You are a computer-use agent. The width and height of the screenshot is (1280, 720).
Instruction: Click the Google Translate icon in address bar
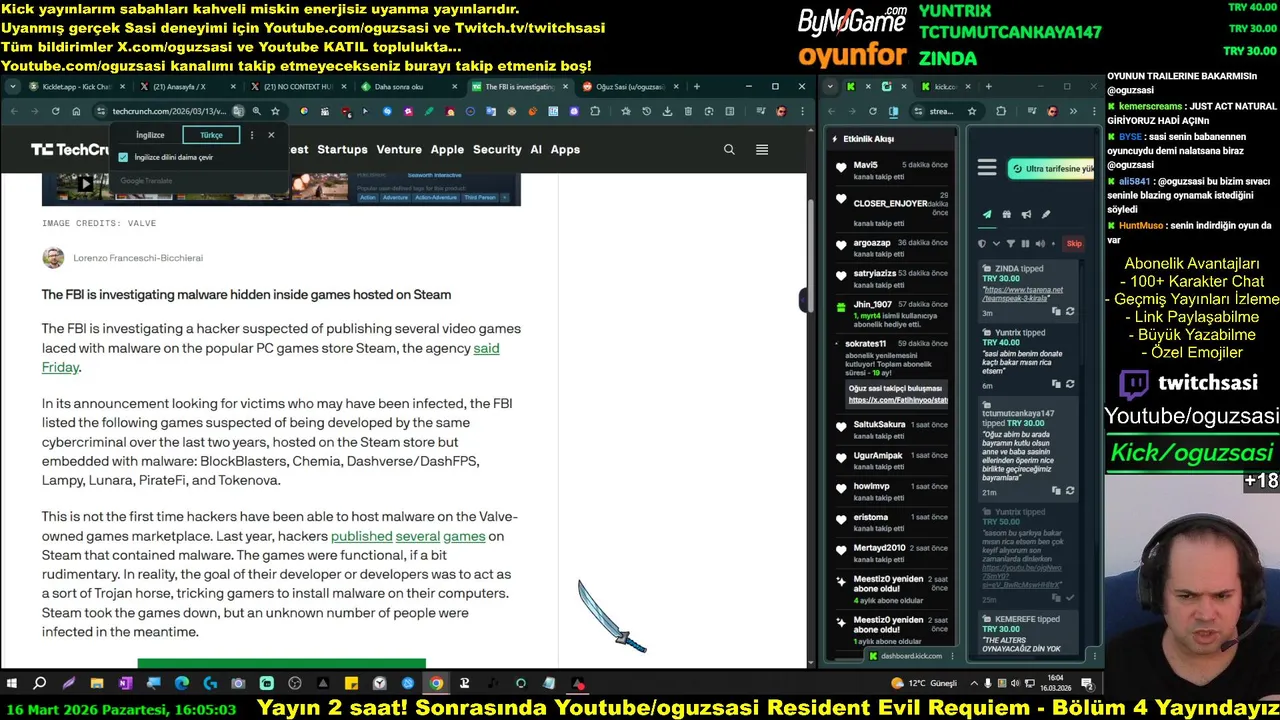click(x=238, y=111)
